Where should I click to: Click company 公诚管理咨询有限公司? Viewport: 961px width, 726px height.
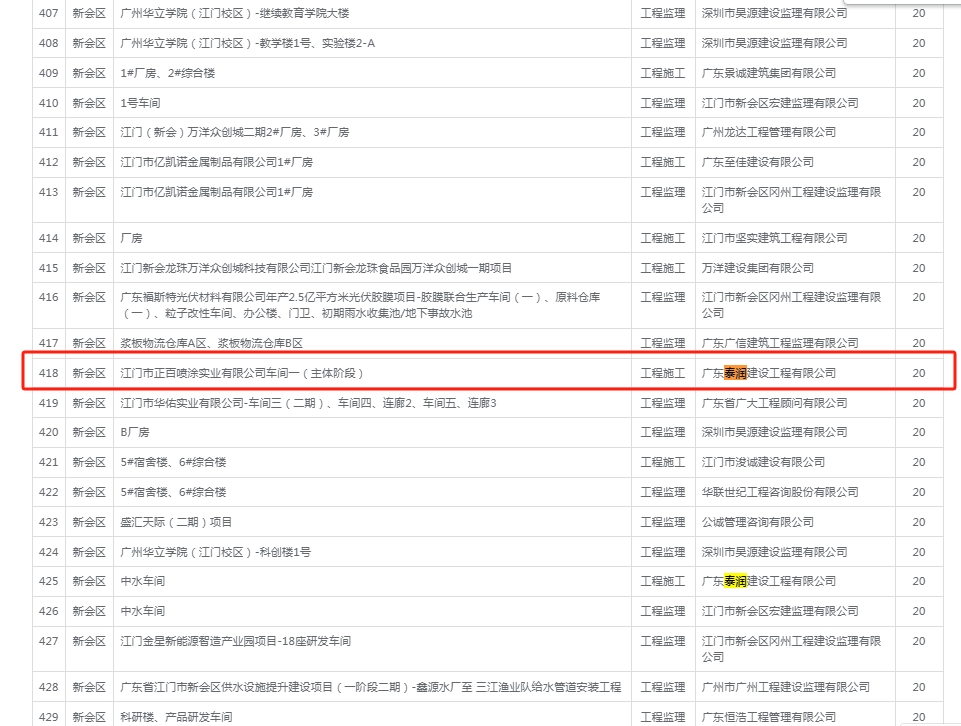click(758, 522)
